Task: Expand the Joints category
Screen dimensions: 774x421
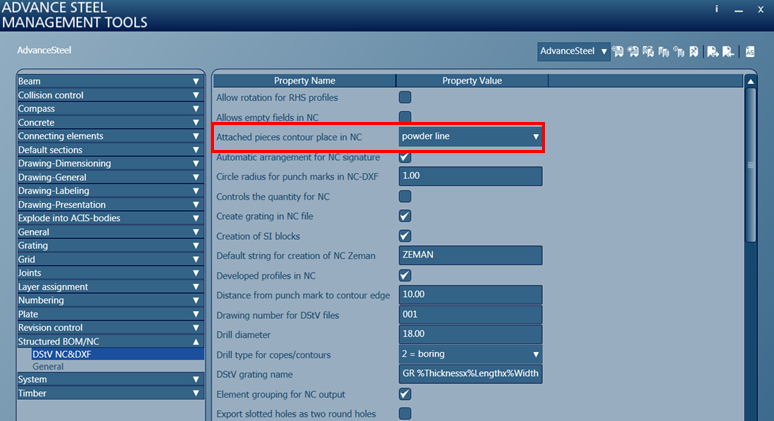Action: coord(111,273)
